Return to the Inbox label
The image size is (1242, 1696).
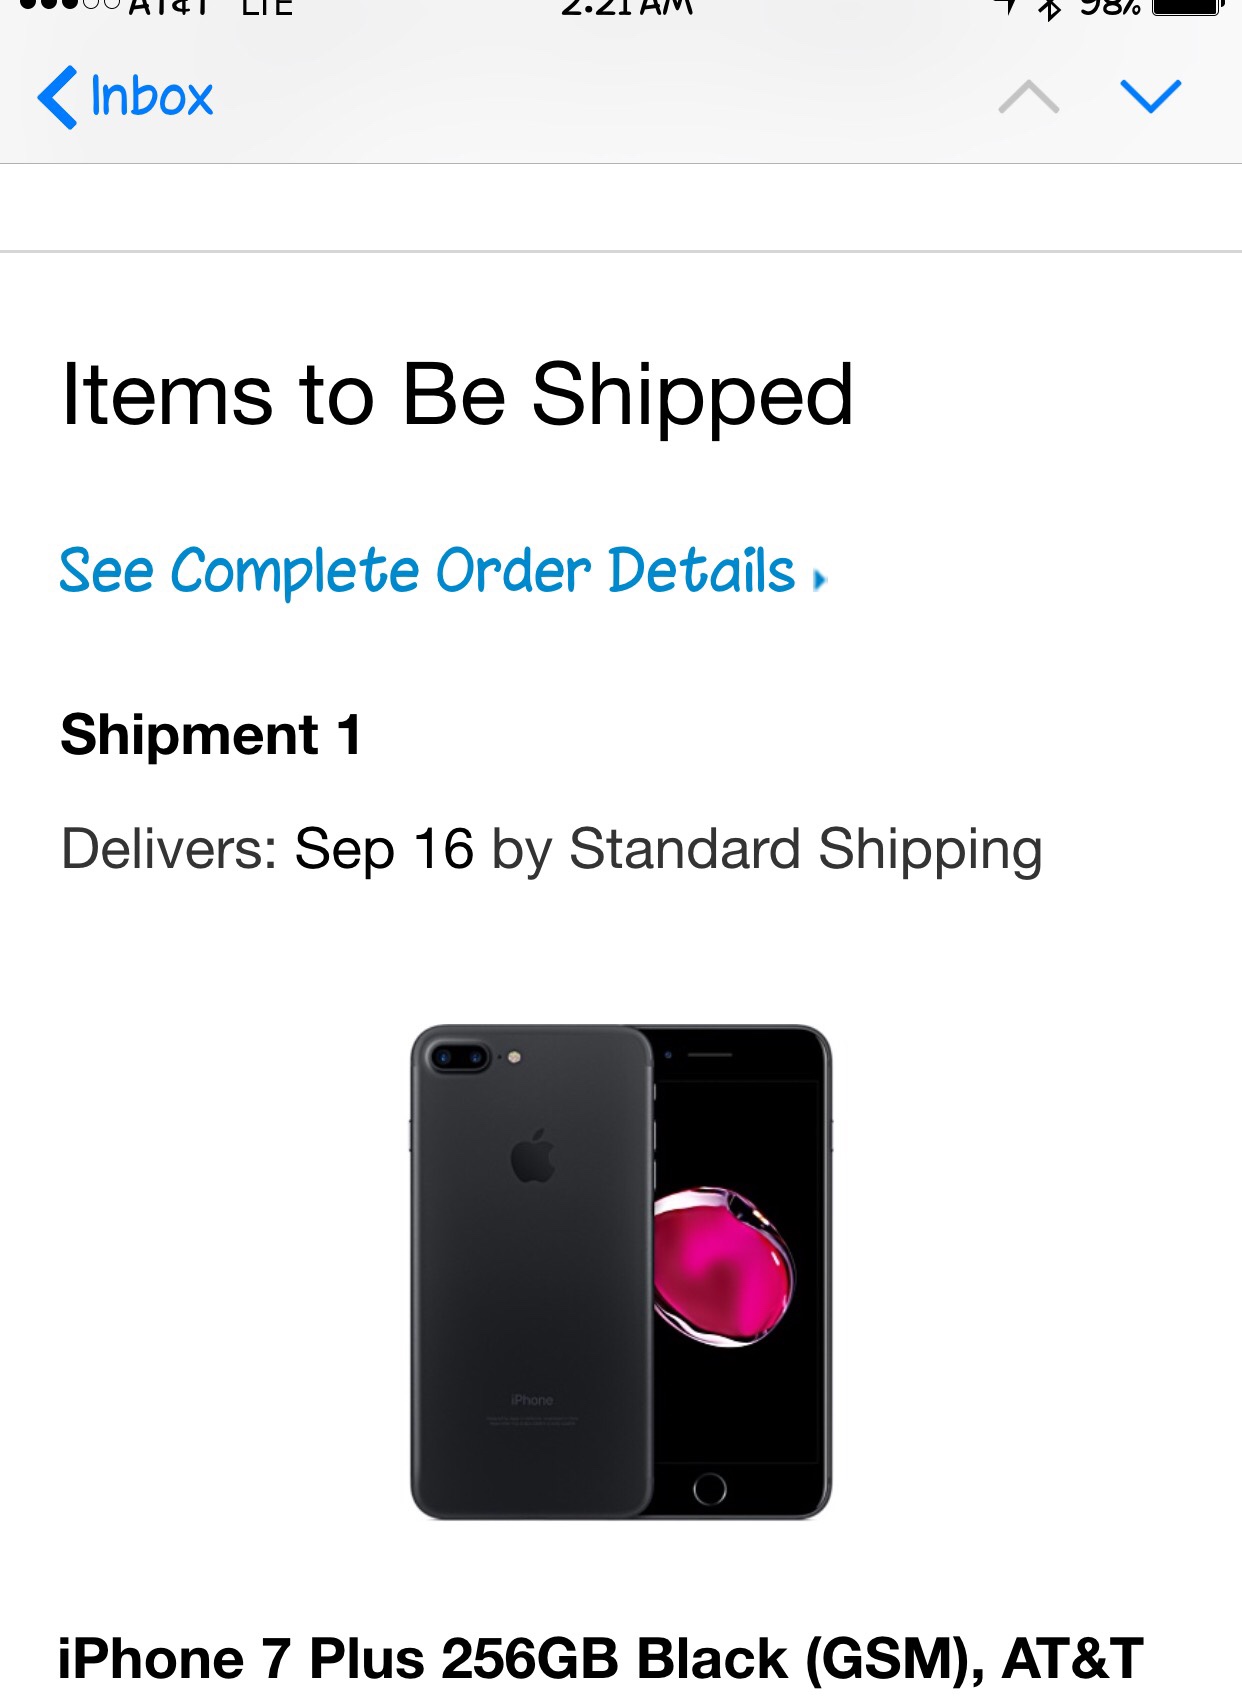152,97
